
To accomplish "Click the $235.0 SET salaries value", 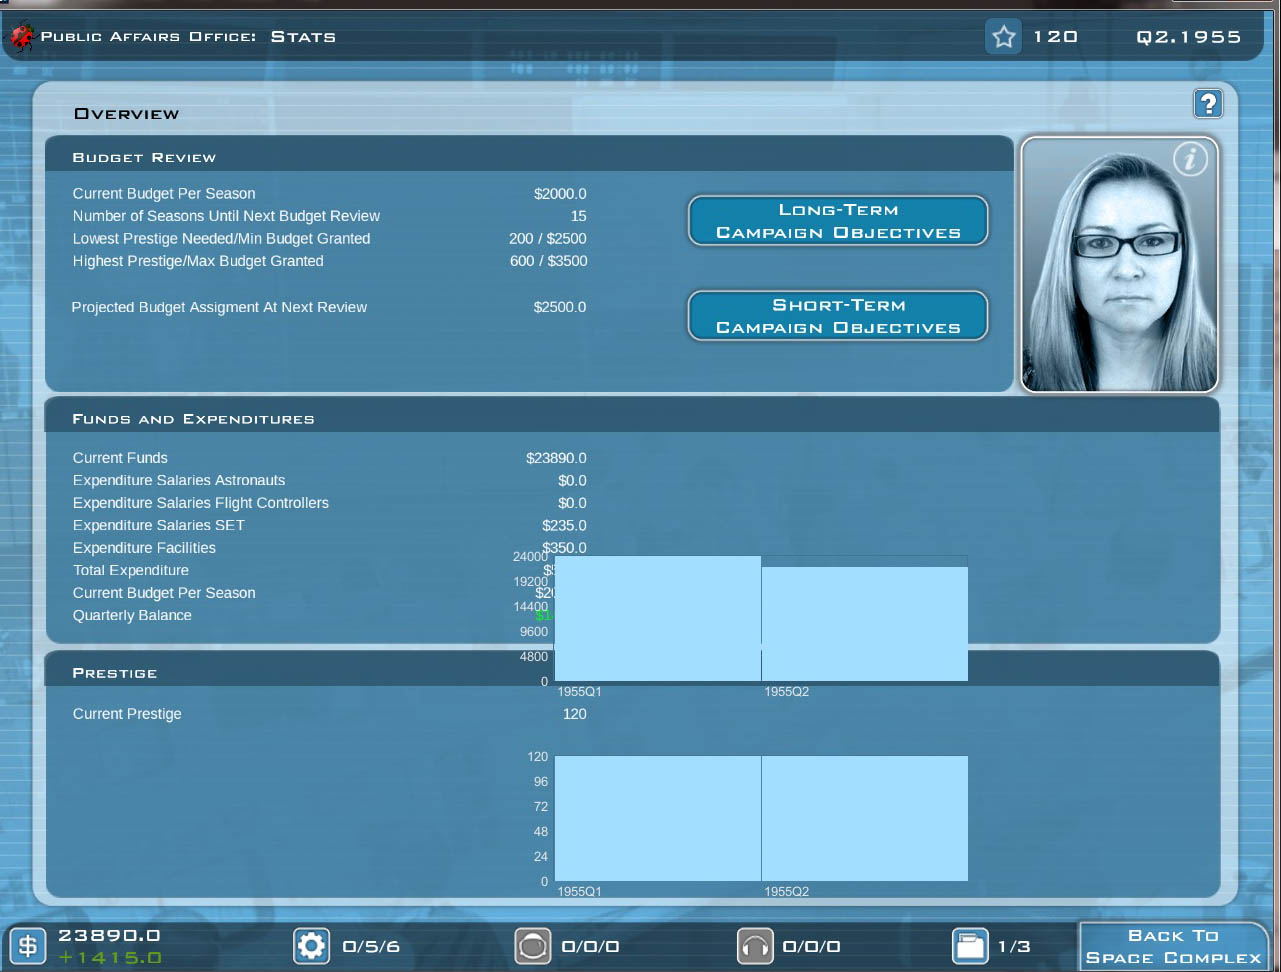I will (x=565, y=526).
